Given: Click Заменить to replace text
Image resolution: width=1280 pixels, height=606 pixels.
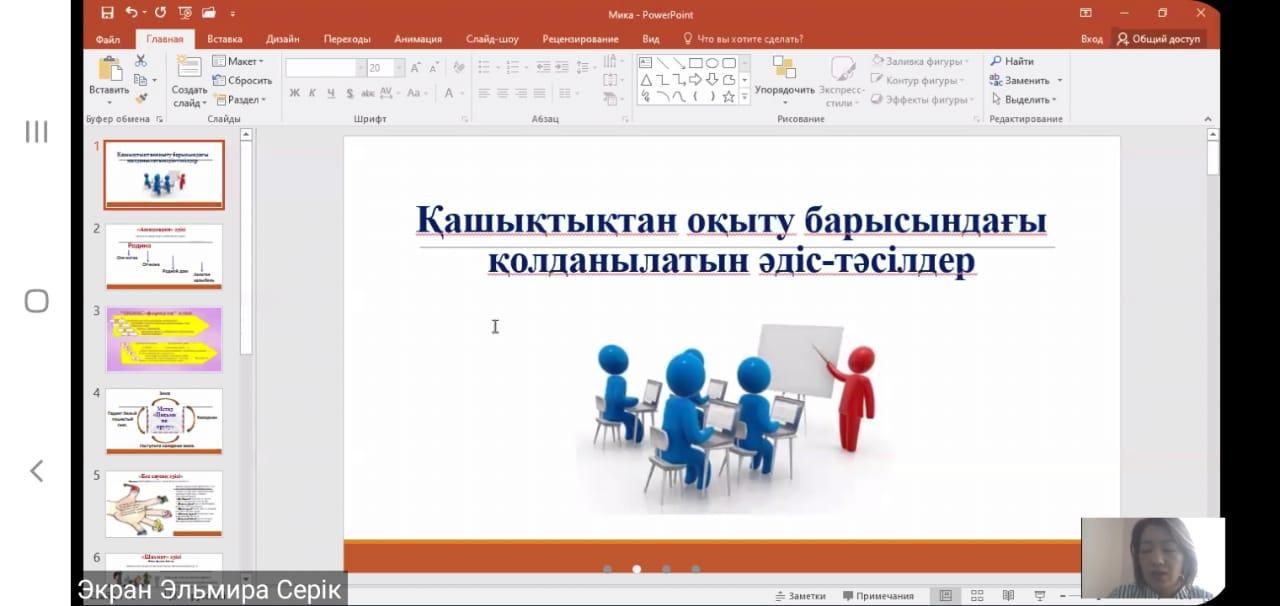Looking at the screenshot, I should pos(1026,80).
